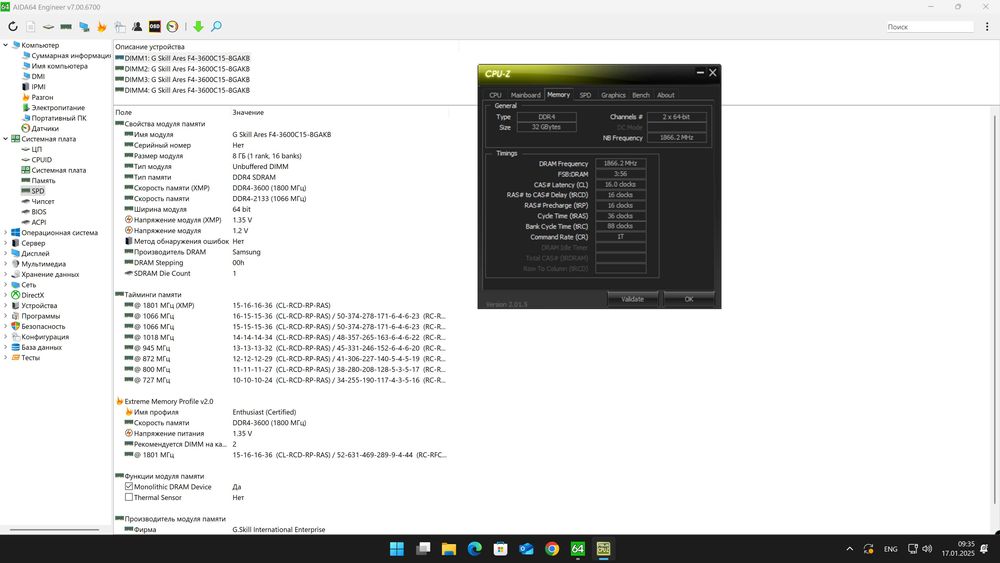Launch Google Chrome from taskbar
Viewport: 1000px width, 563px height.
click(x=552, y=549)
